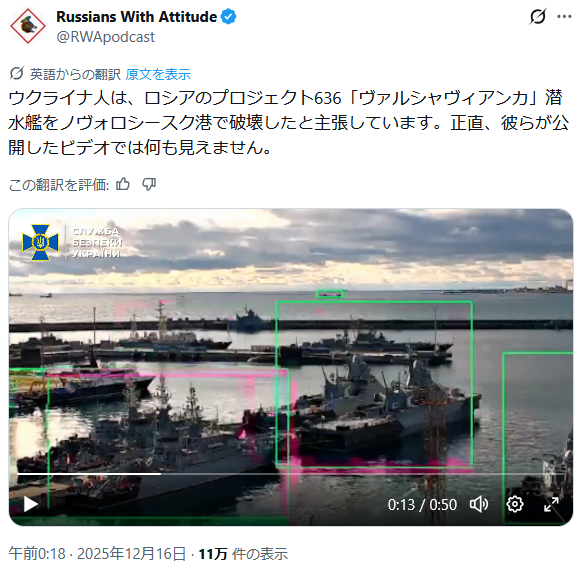Open the Grok icon at top right
581x563 pixels.
(538, 16)
